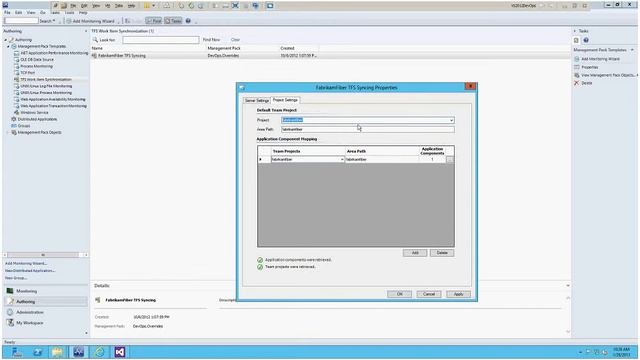Collapse the Management Pack Templates node

point(9,47)
